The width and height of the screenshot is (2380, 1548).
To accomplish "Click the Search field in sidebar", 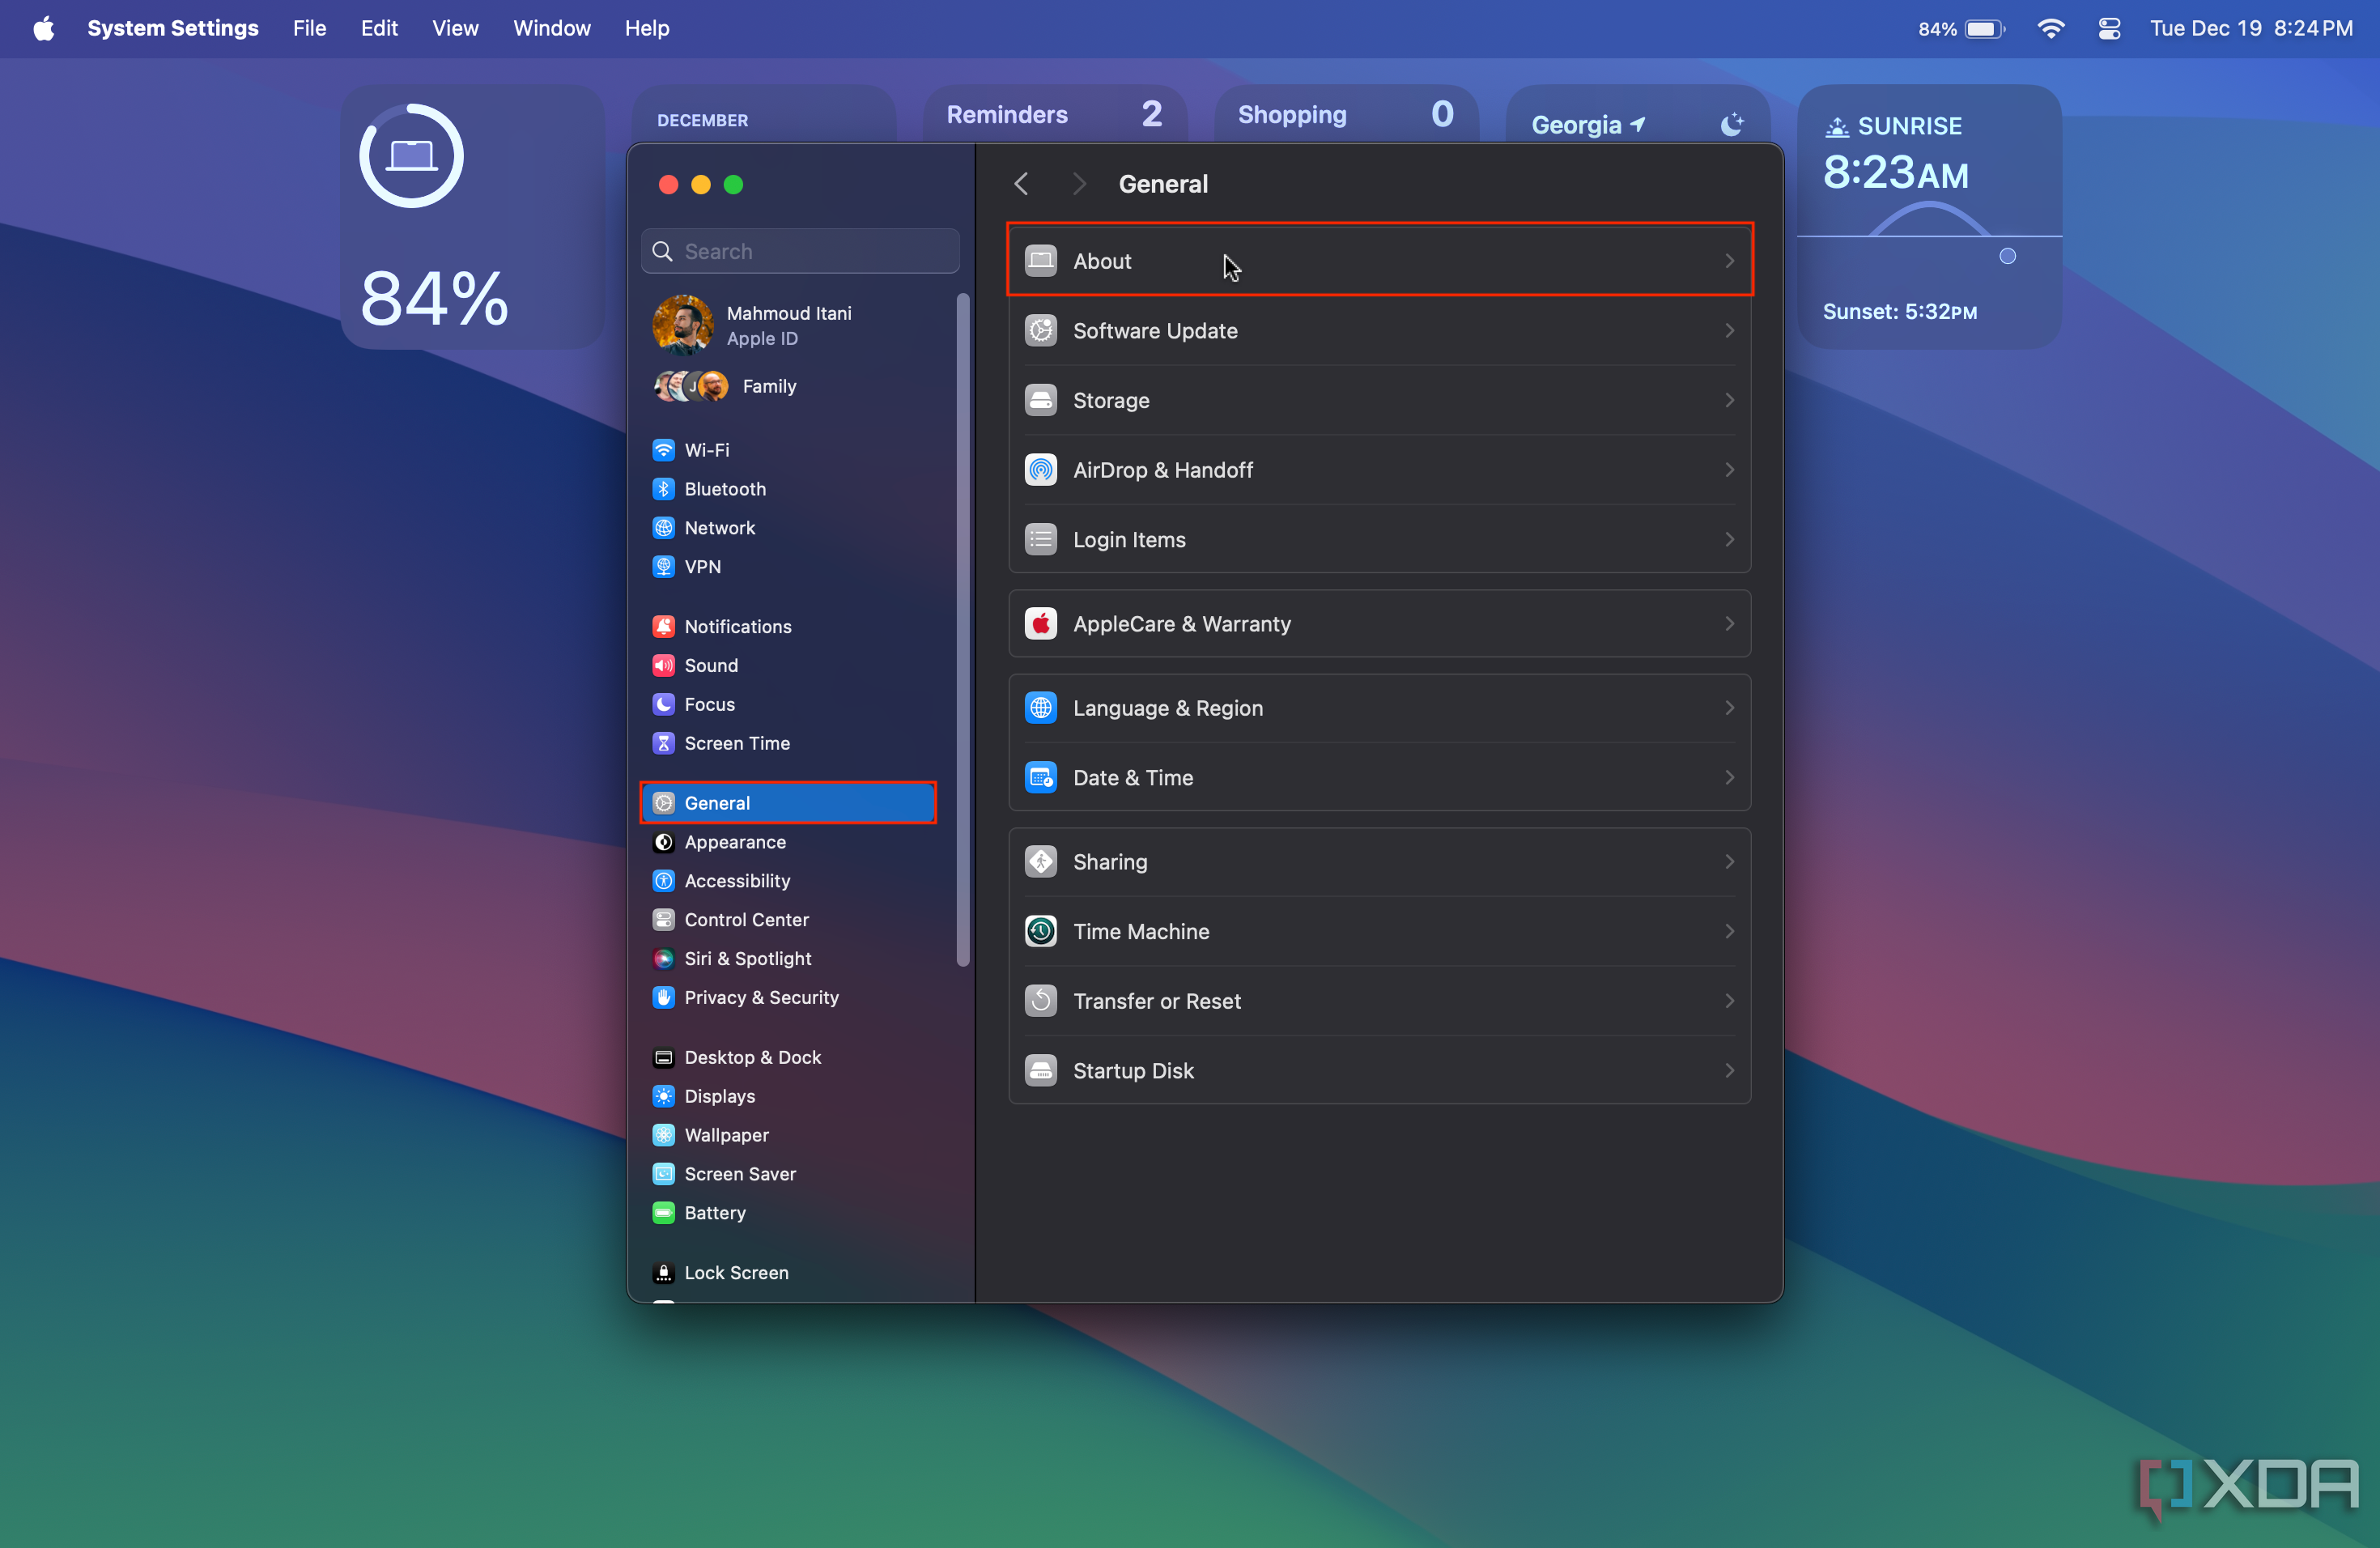I will pos(800,251).
